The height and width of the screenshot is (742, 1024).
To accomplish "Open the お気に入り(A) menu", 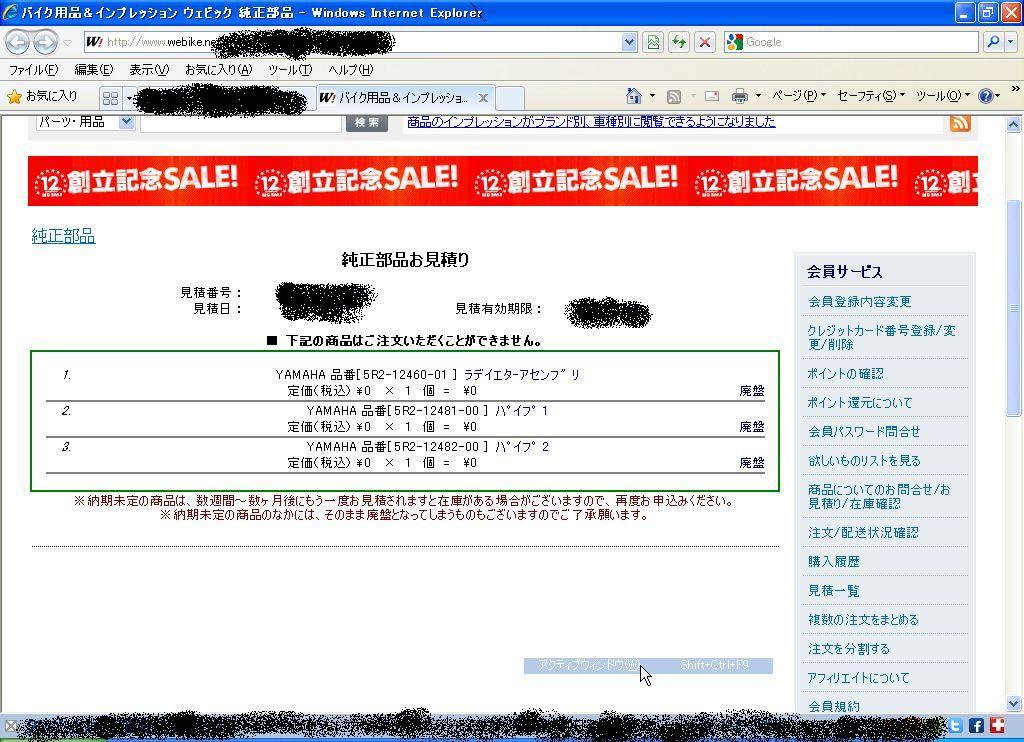I will (x=218, y=70).
